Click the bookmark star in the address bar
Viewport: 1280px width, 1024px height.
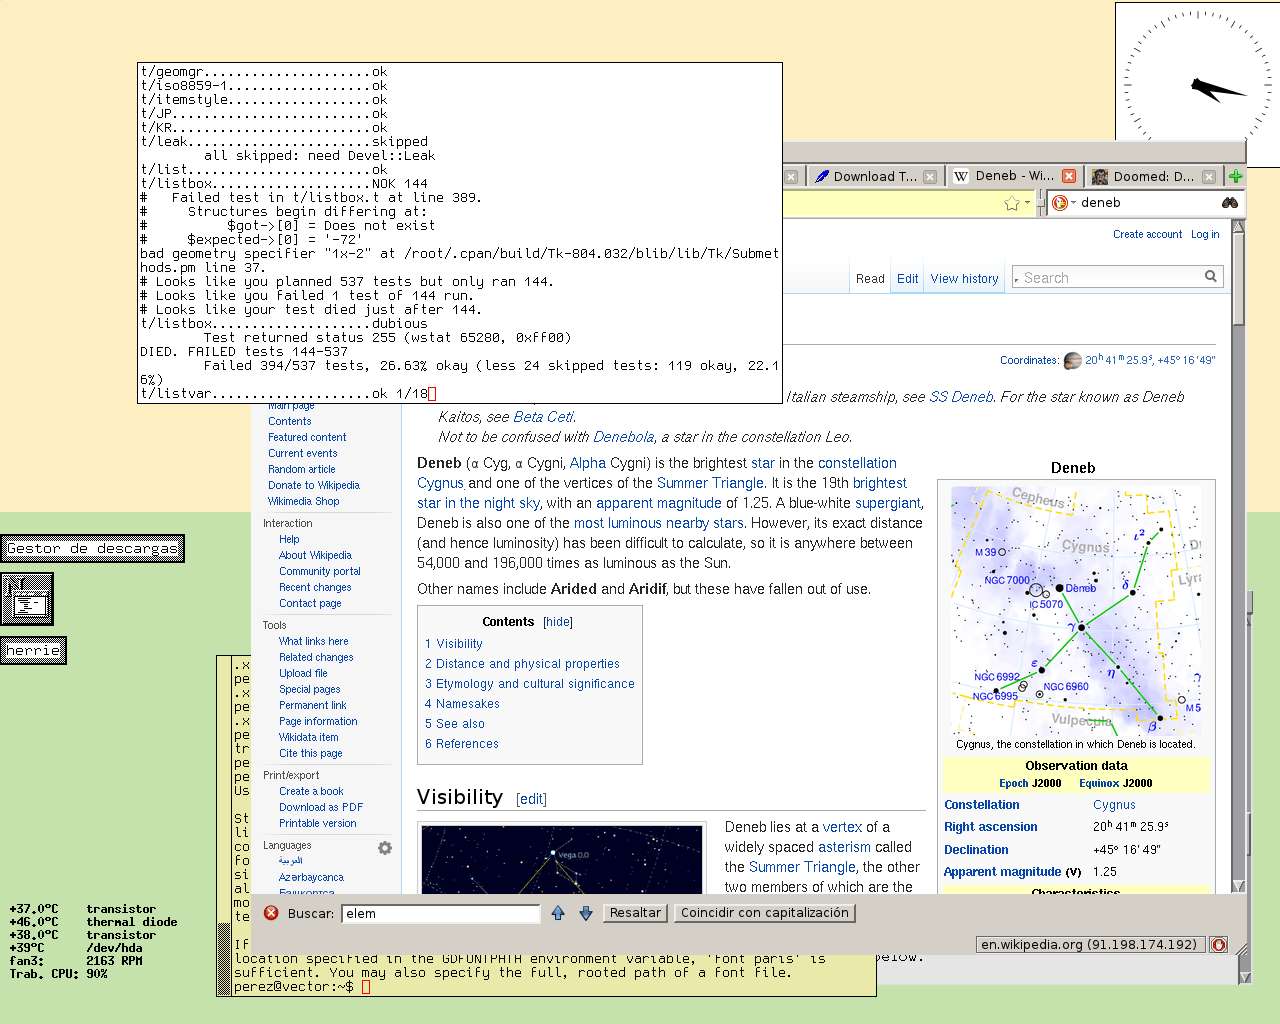[1011, 203]
